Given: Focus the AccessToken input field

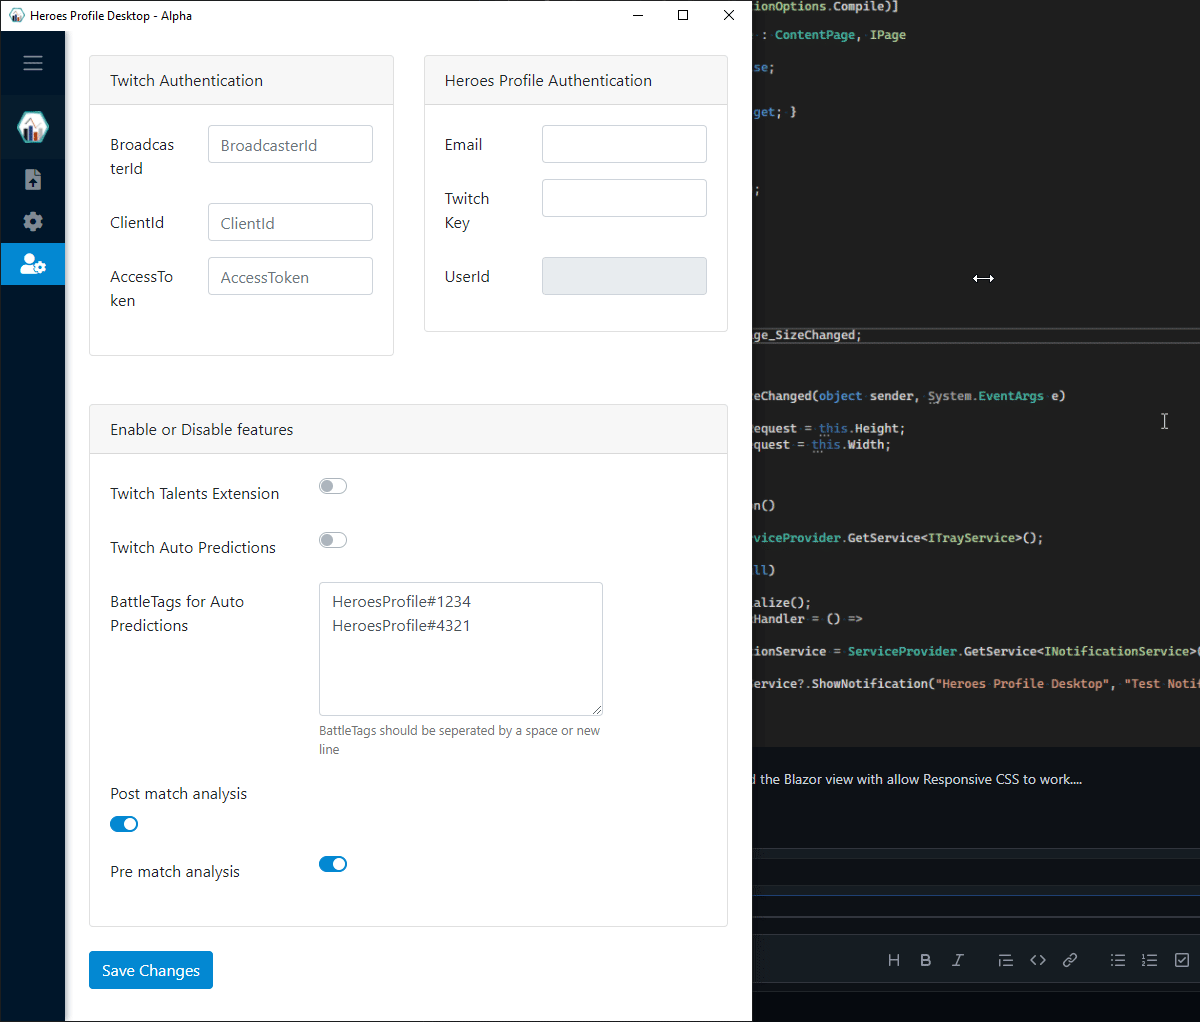Looking at the screenshot, I should (x=290, y=276).
